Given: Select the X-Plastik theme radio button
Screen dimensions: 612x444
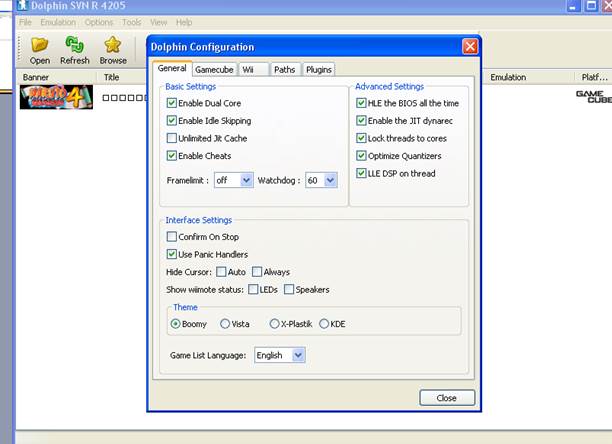Looking at the screenshot, I should [x=274, y=324].
